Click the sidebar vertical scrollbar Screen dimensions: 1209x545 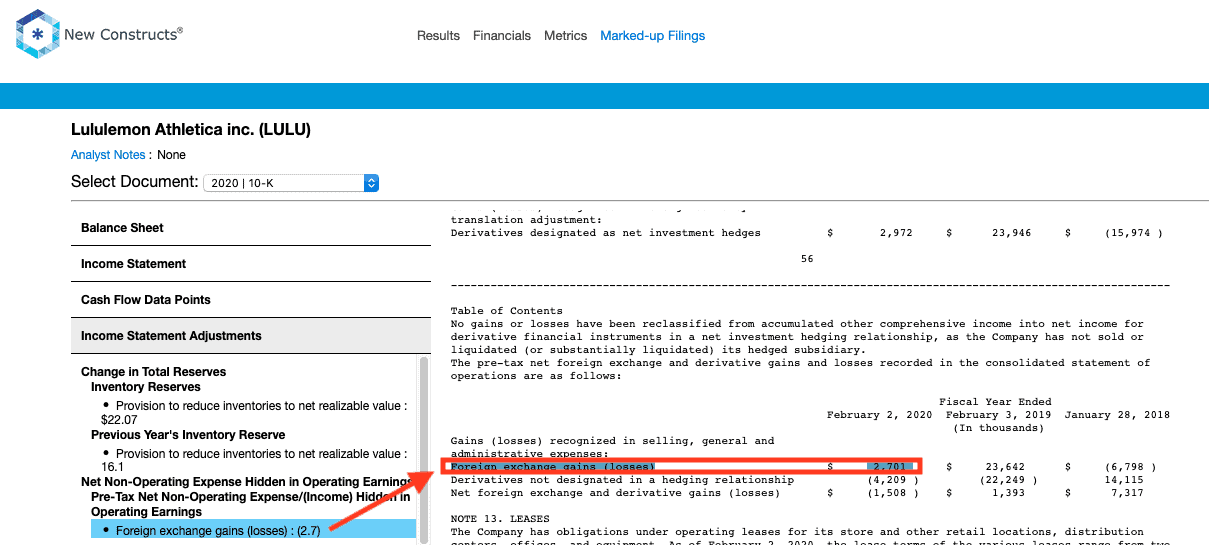(424, 450)
